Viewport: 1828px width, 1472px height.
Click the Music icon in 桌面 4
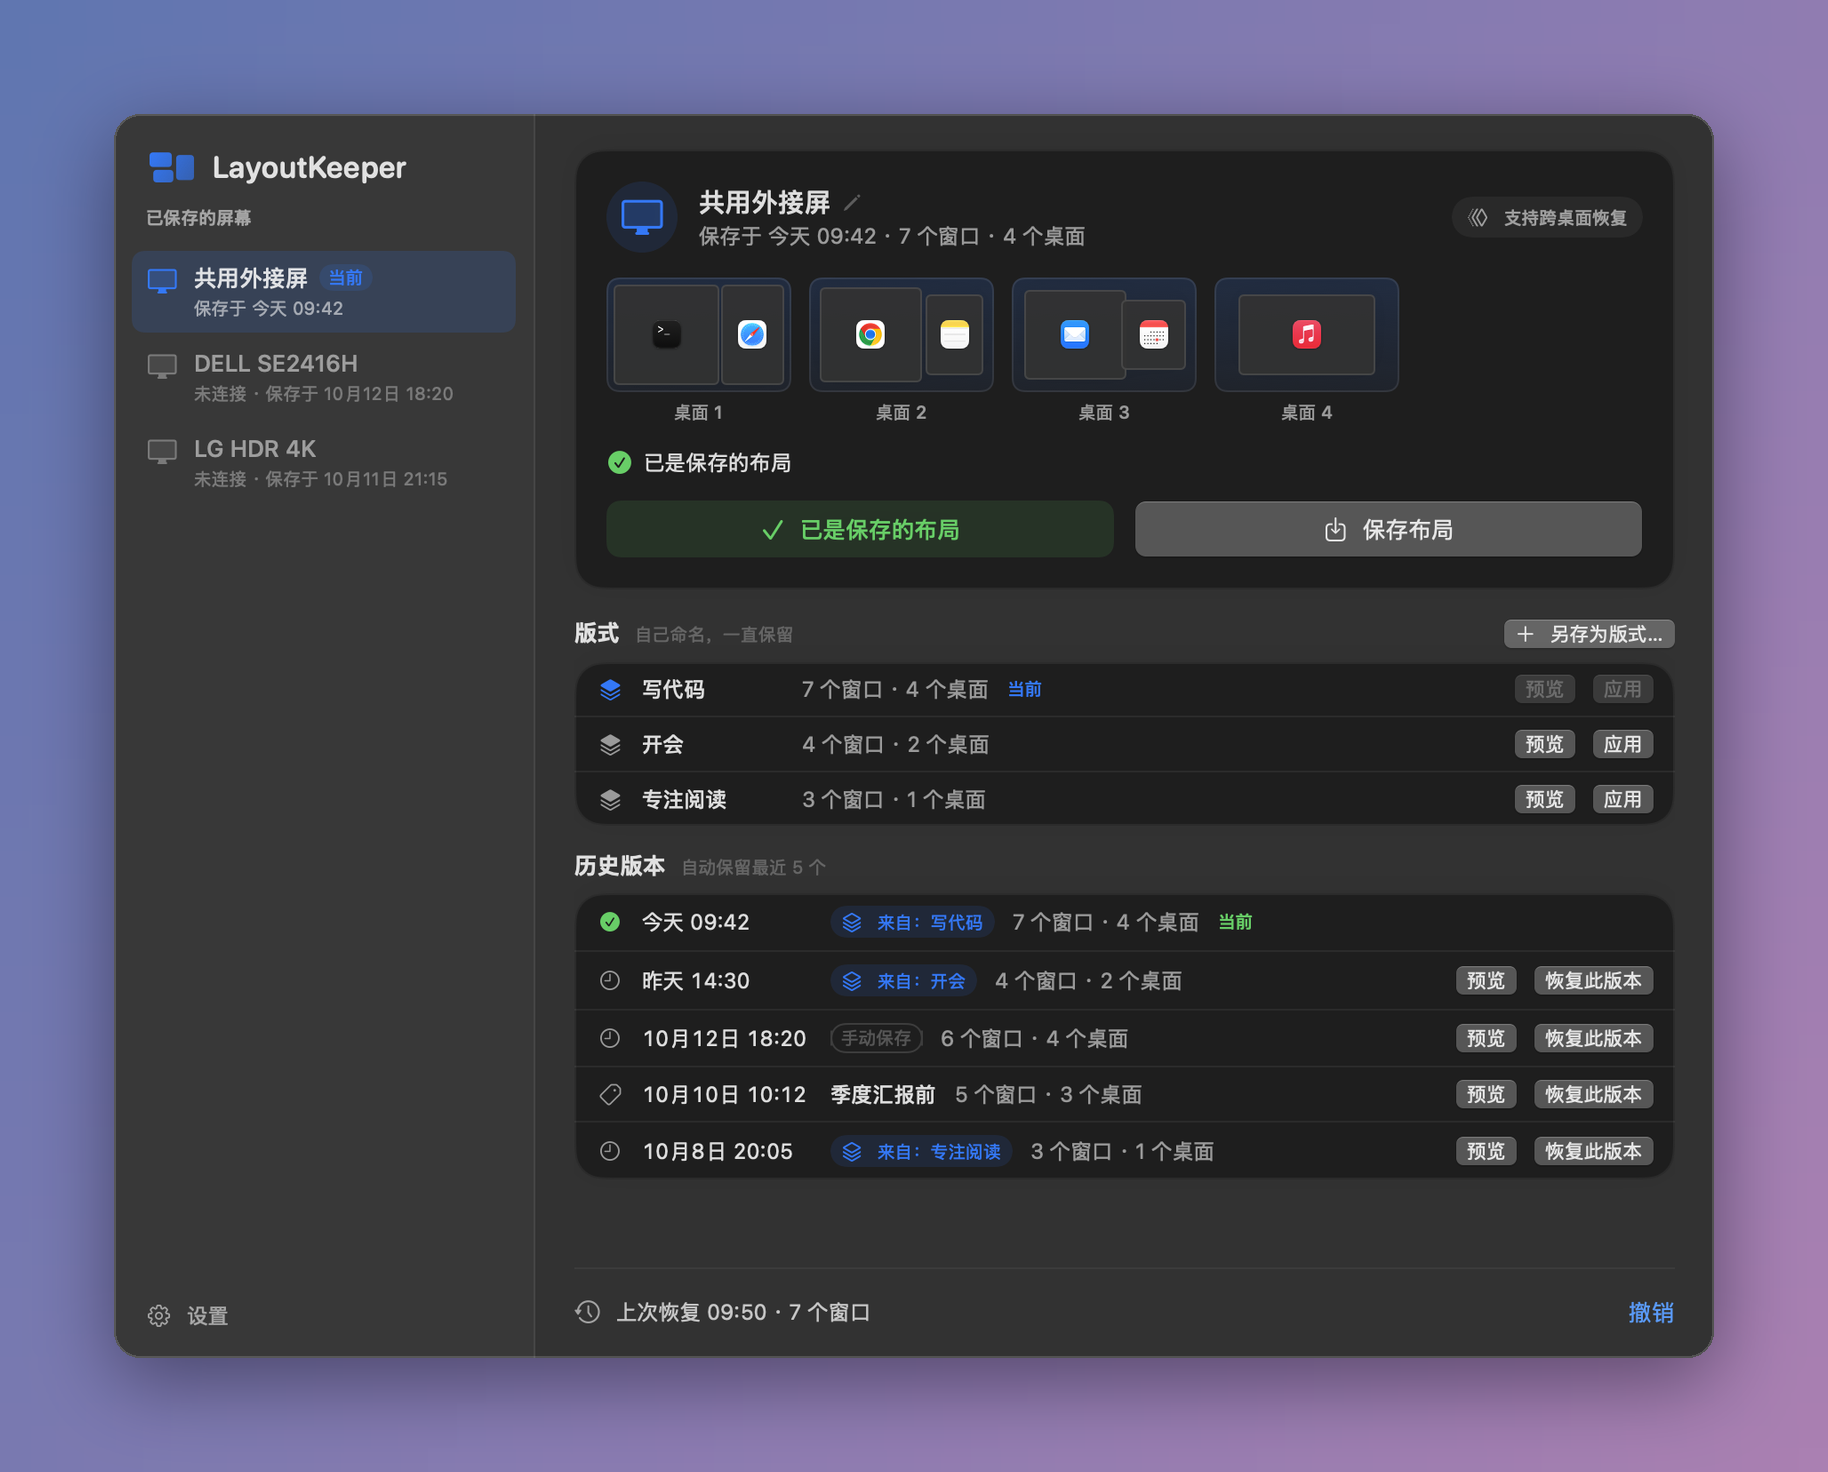tap(1307, 334)
